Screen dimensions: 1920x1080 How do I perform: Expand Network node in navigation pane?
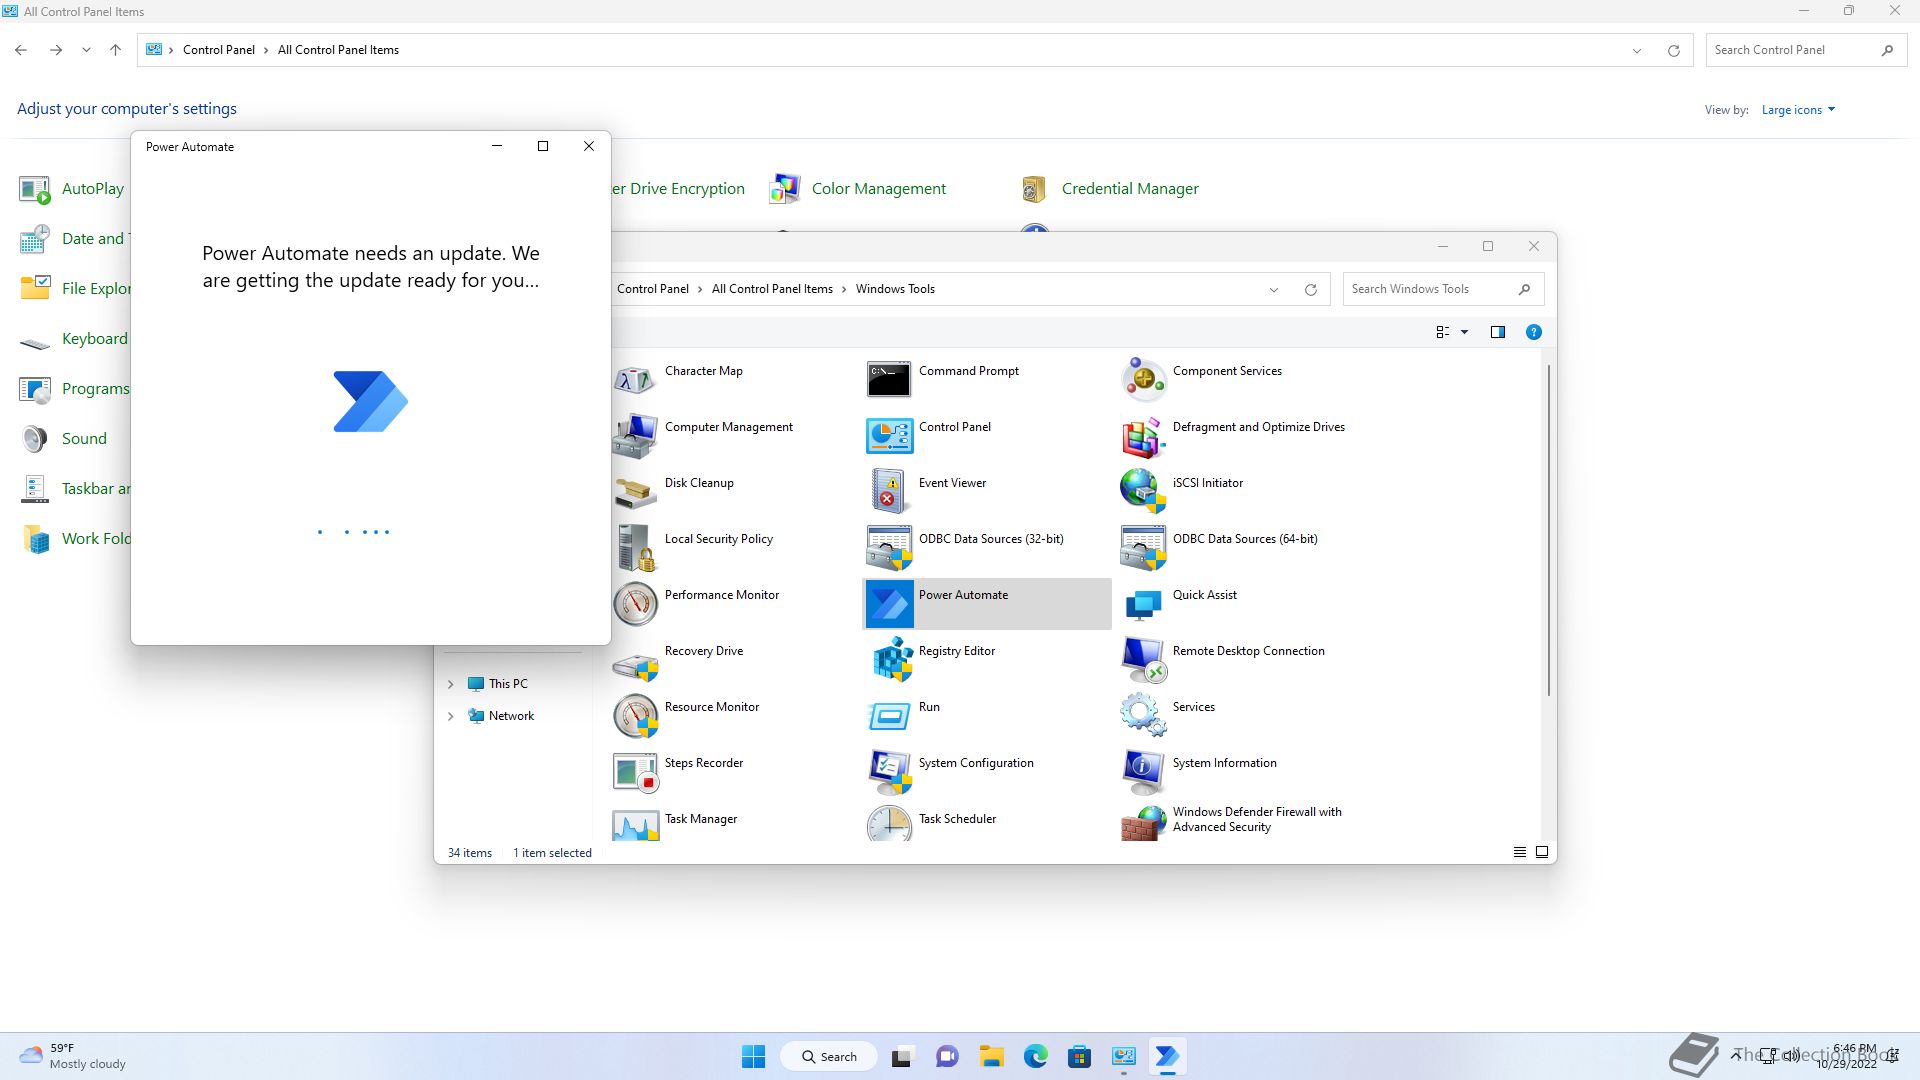pyautogui.click(x=450, y=716)
